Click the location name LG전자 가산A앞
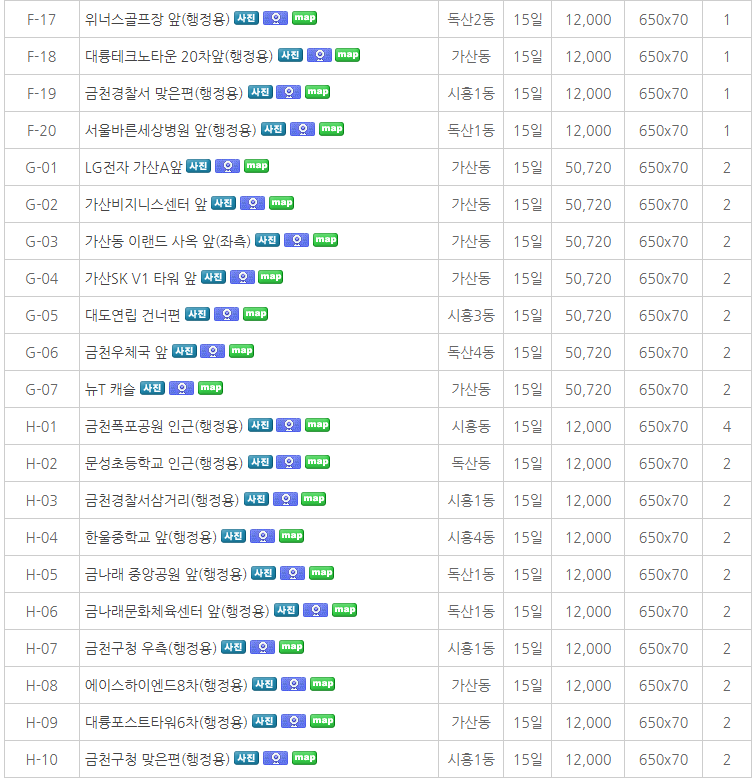 pos(133,168)
